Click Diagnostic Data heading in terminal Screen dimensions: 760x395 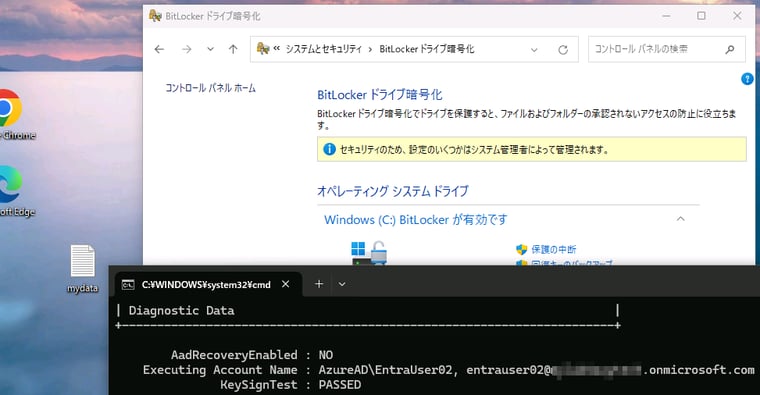click(181, 311)
